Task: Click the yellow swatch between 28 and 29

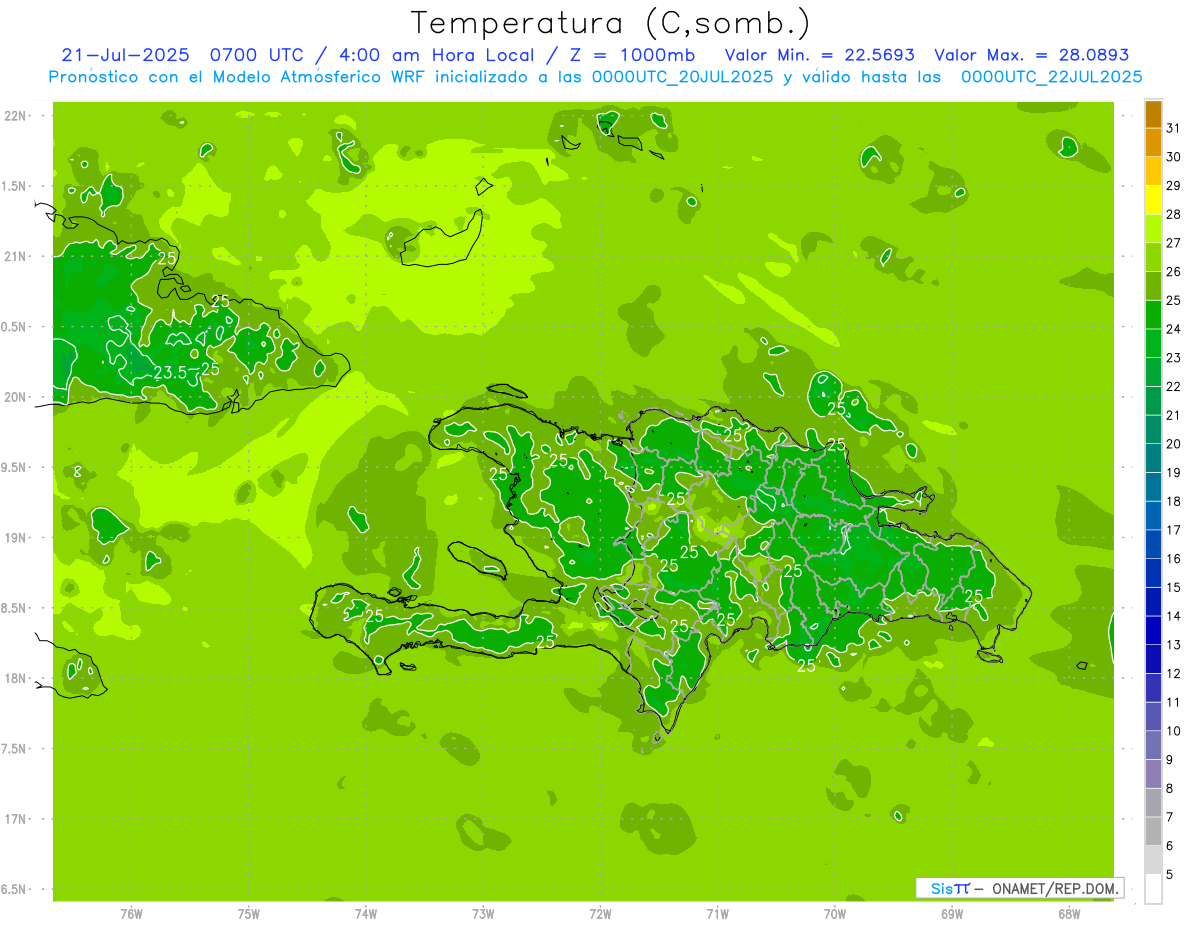Action: click(x=1153, y=199)
